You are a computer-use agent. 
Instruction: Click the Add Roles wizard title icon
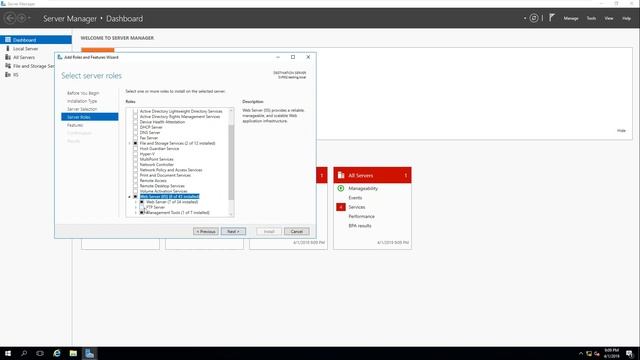[x=60, y=57]
